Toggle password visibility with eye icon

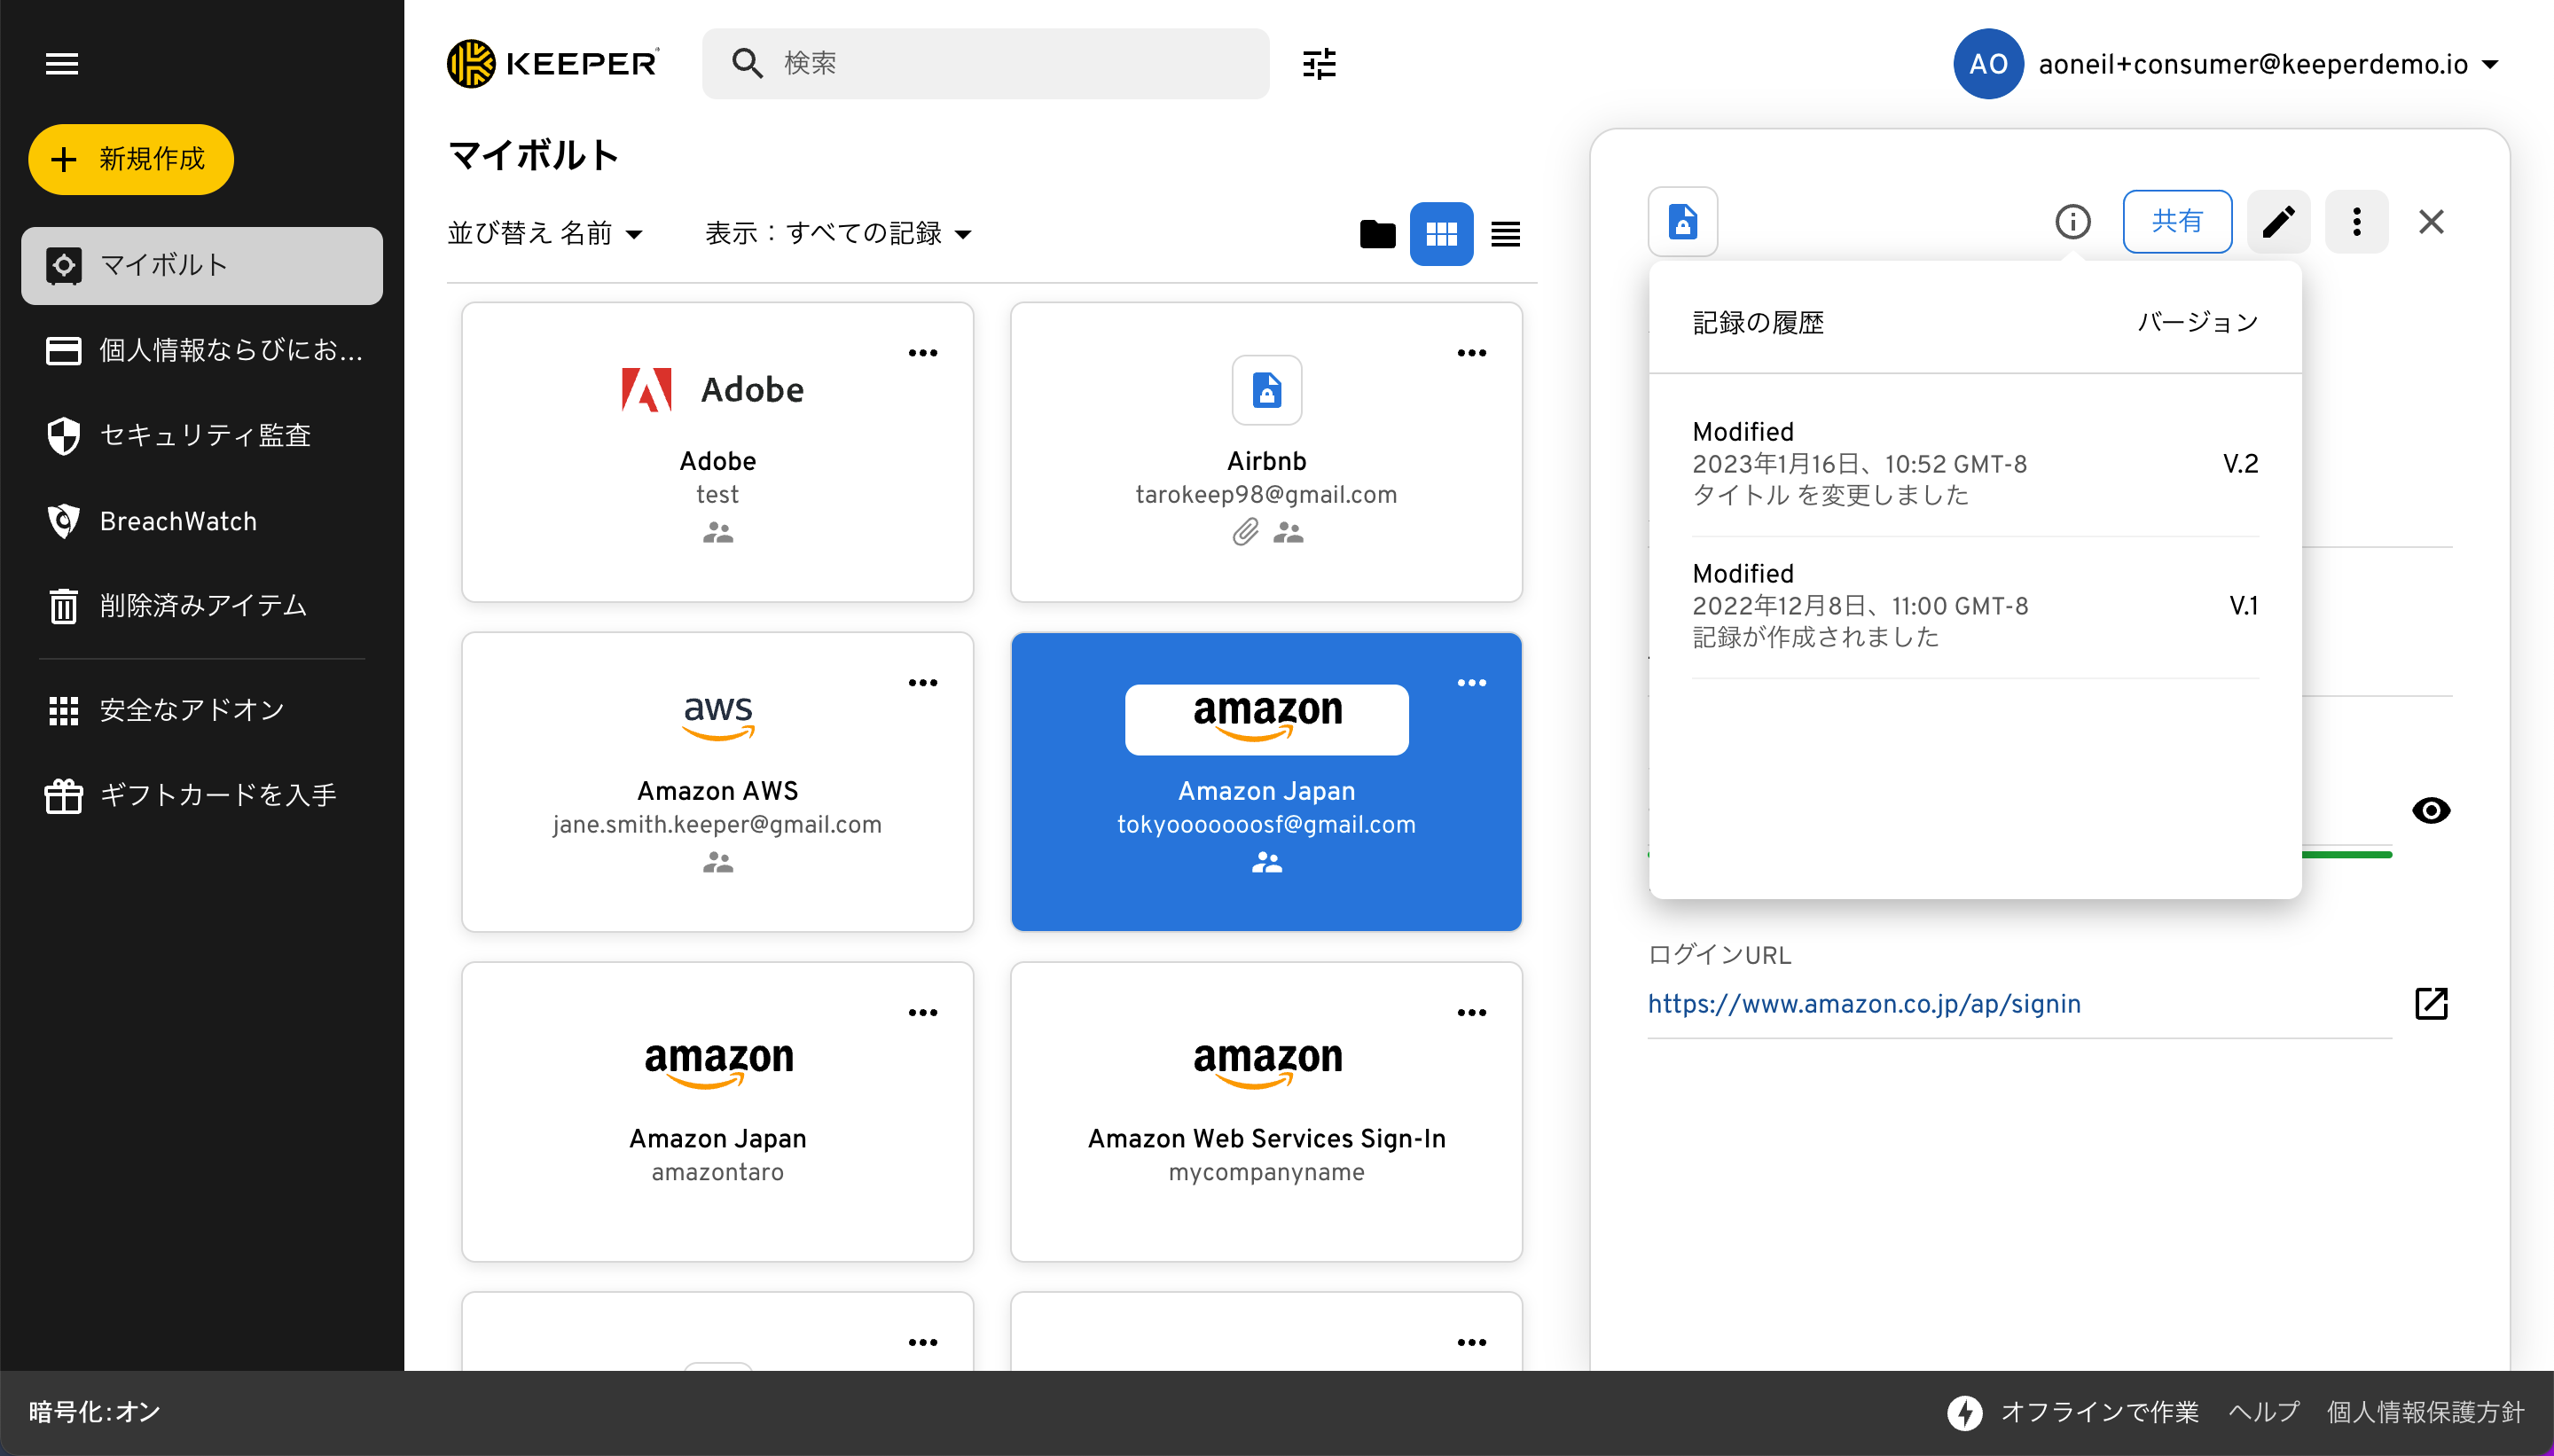2430,810
